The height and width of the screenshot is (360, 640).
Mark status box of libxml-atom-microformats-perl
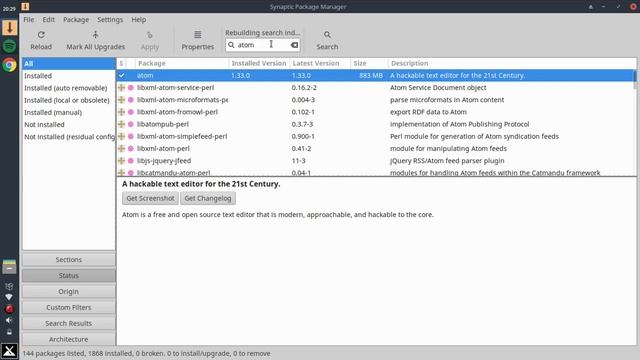(x=121, y=100)
